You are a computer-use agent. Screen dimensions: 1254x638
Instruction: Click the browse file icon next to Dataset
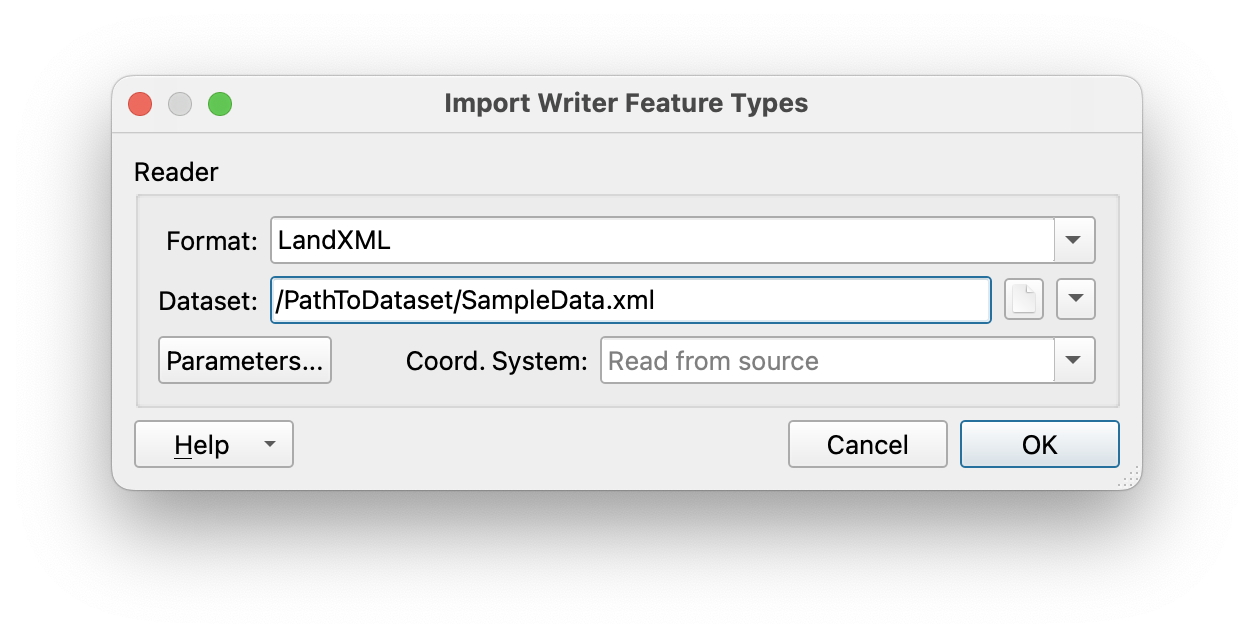1023,299
